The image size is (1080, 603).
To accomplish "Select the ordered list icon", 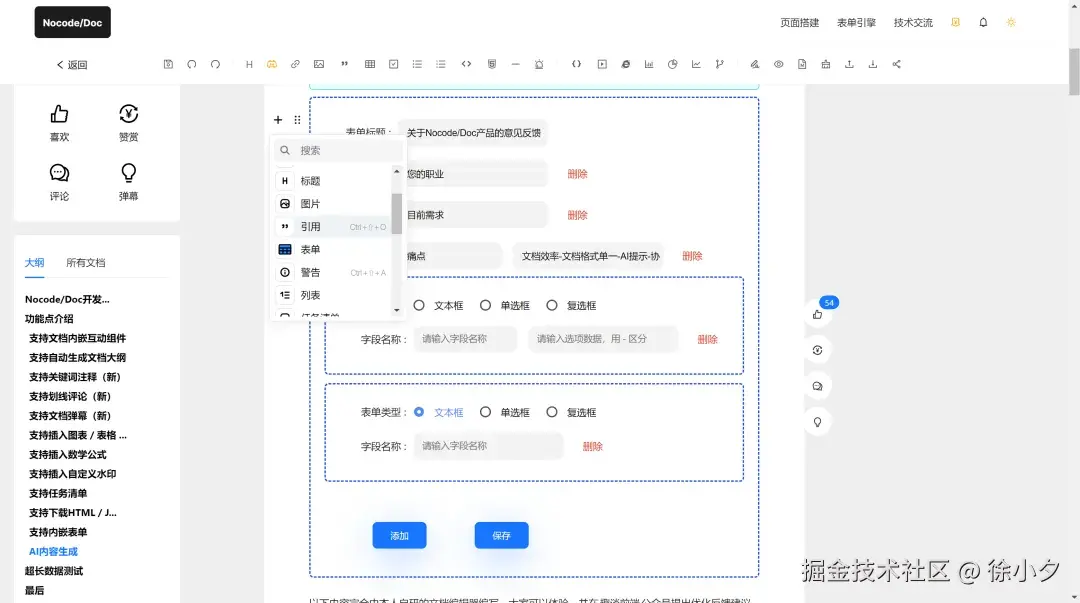I will tap(441, 63).
